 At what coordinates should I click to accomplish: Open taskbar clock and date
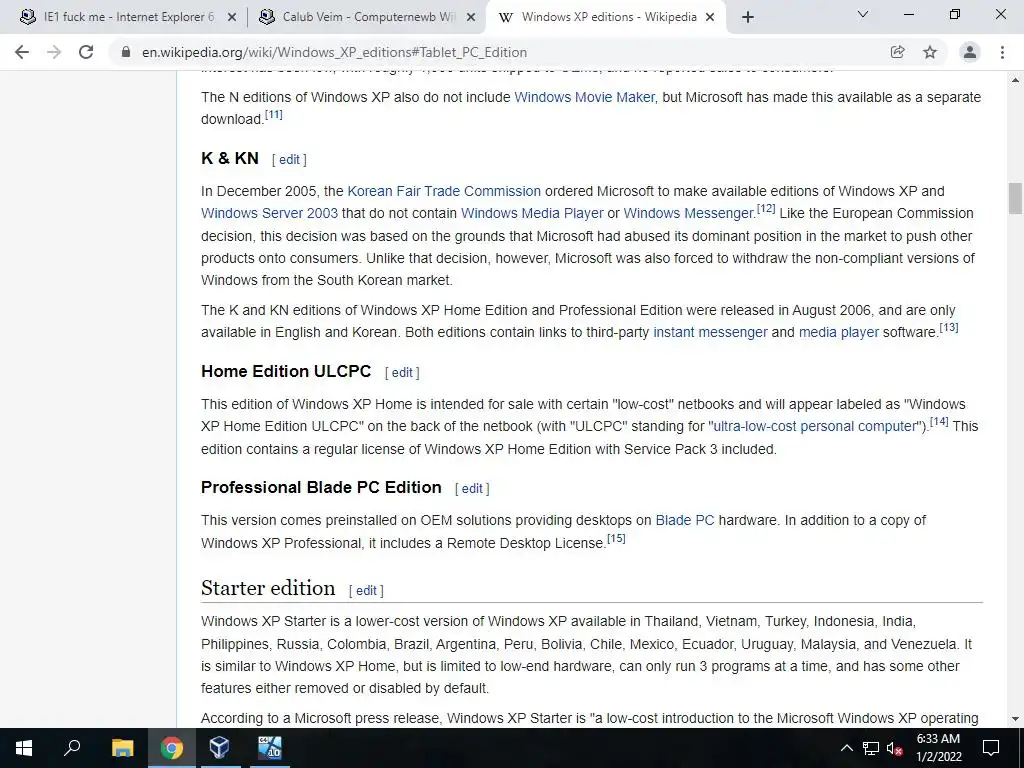938,748
